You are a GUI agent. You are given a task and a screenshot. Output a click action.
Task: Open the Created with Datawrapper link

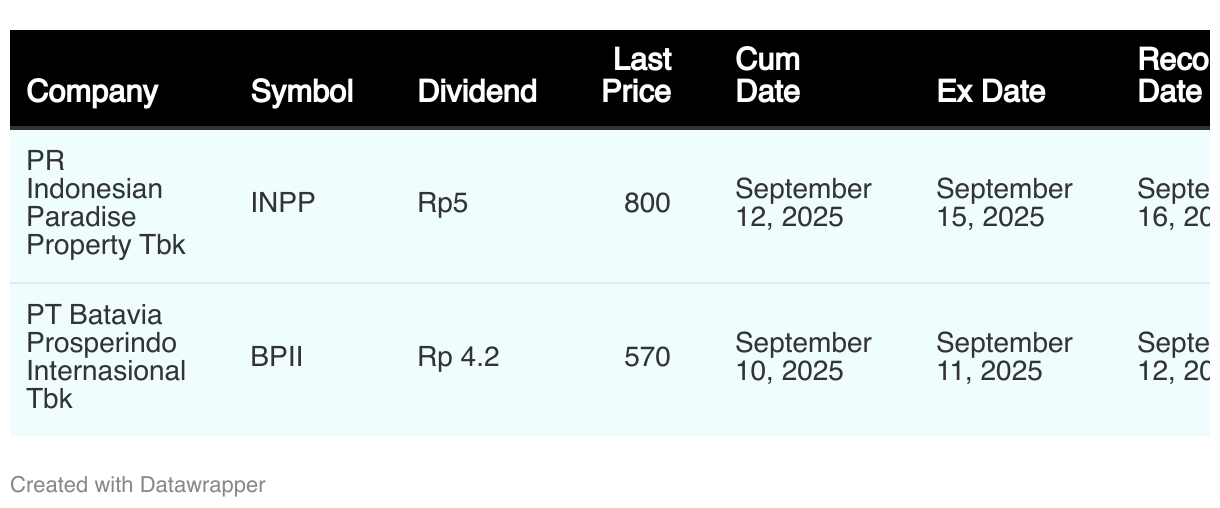(138, 485)
